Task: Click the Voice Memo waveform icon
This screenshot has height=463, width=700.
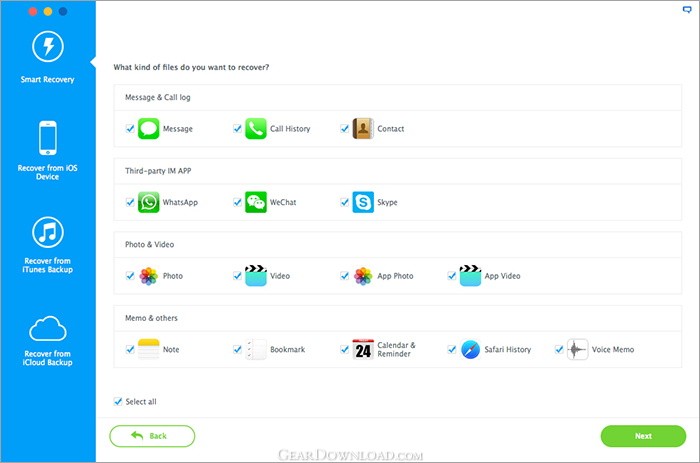Action: coord(577,350)
